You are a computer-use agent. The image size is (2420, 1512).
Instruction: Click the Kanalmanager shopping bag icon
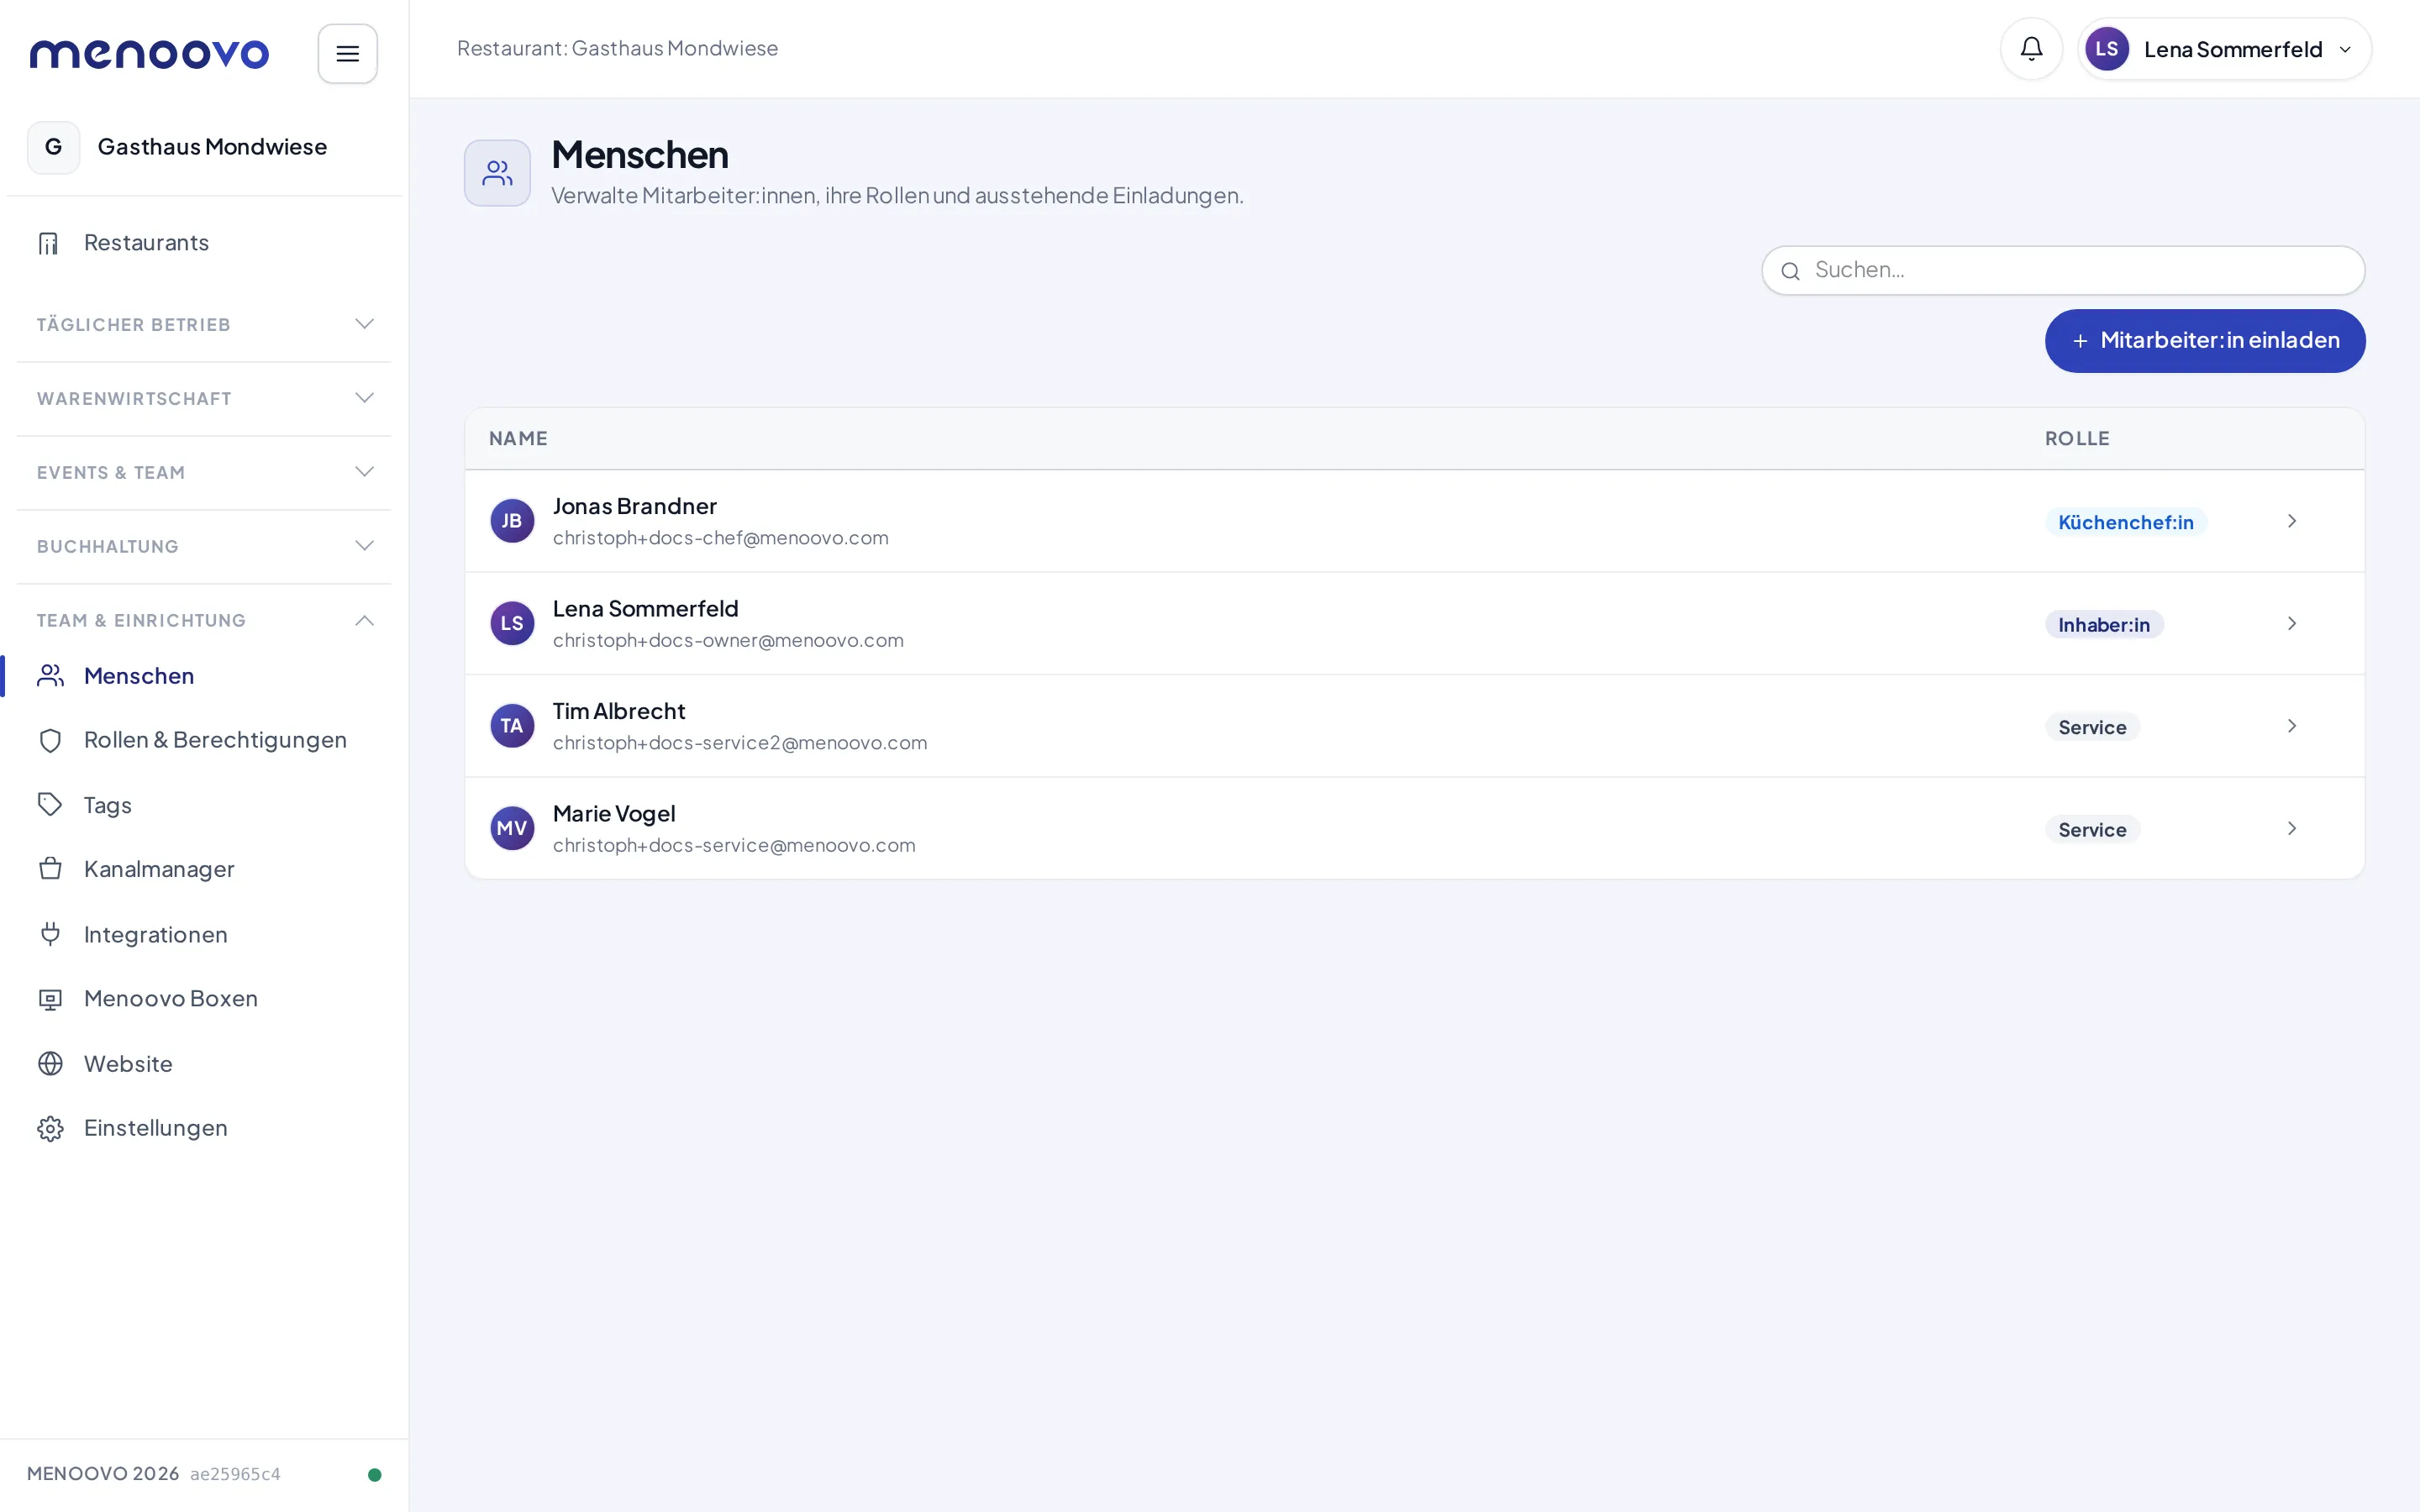pyautogui.click(x=50, y=869)
